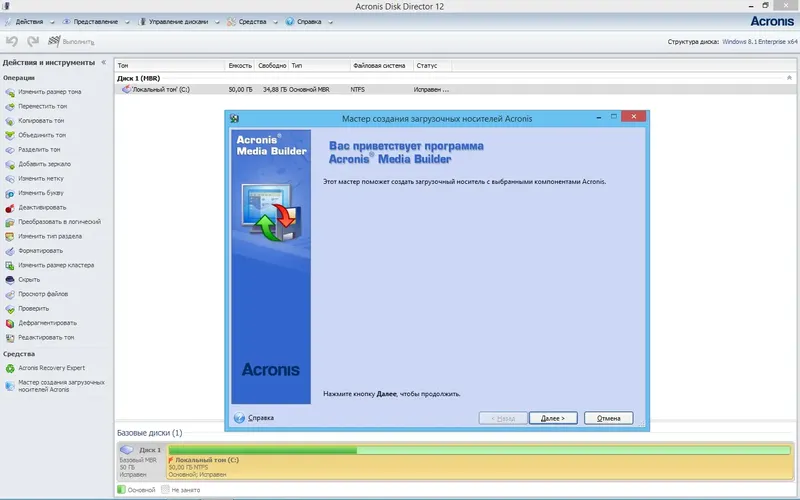800x500 pixels.
Task: Click the 34,88 ГБ free space cell
Action: coord(274,89)
